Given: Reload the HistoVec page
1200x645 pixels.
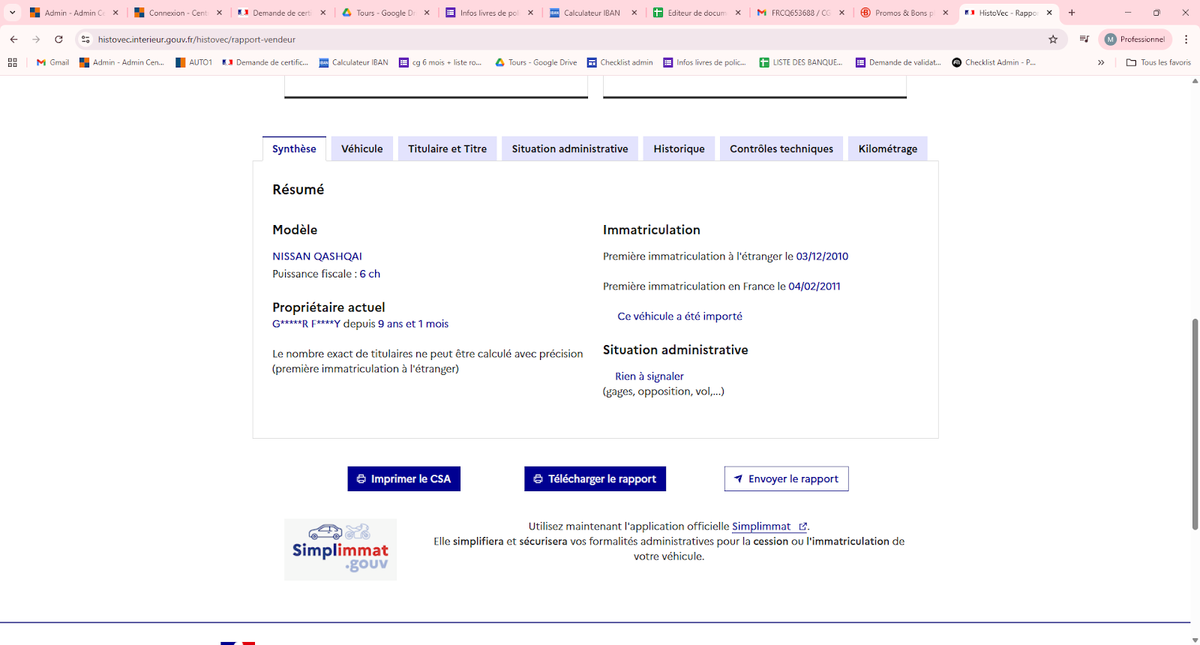Looking at the screenshot, I should tap(59, 39).
